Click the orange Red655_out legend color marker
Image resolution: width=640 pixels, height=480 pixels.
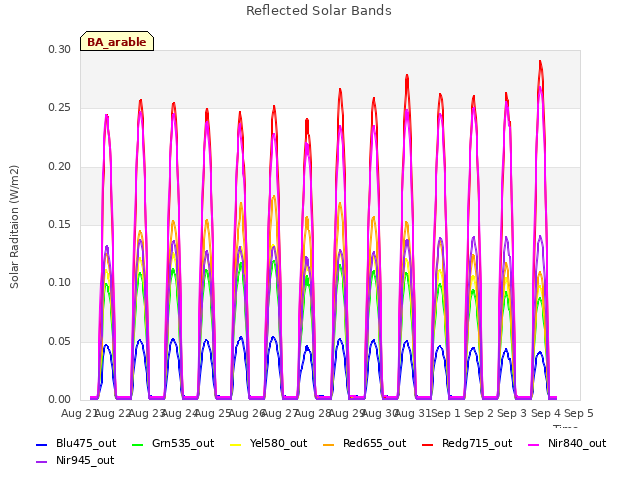pyautogui.click(x=329, y=444)
